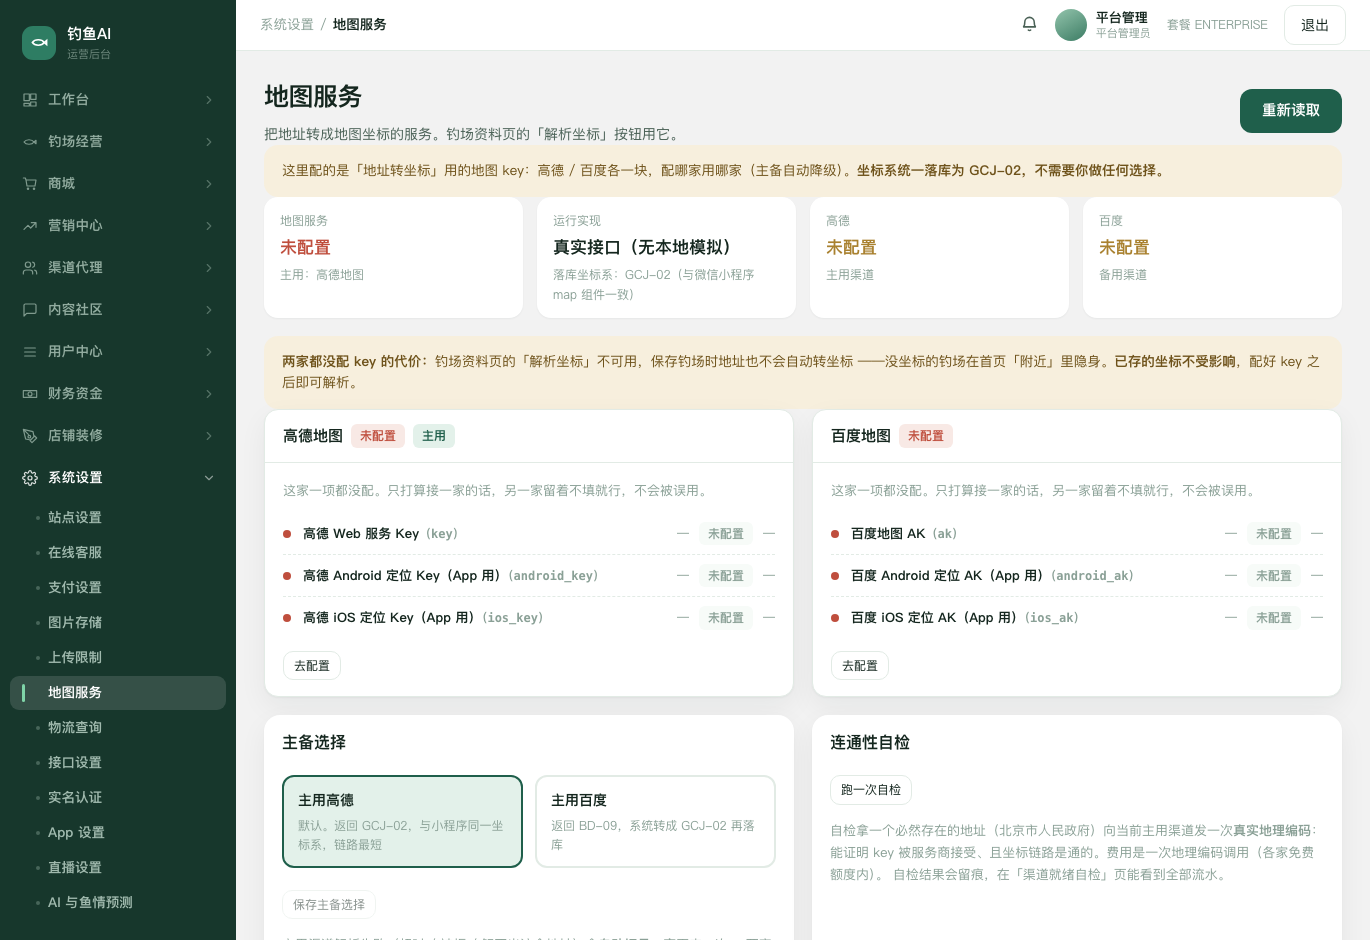This screenshot has width=1370, height=940.
Task: Go to 系统设置 breadcrumb link
Action: (x=287, y=25)
